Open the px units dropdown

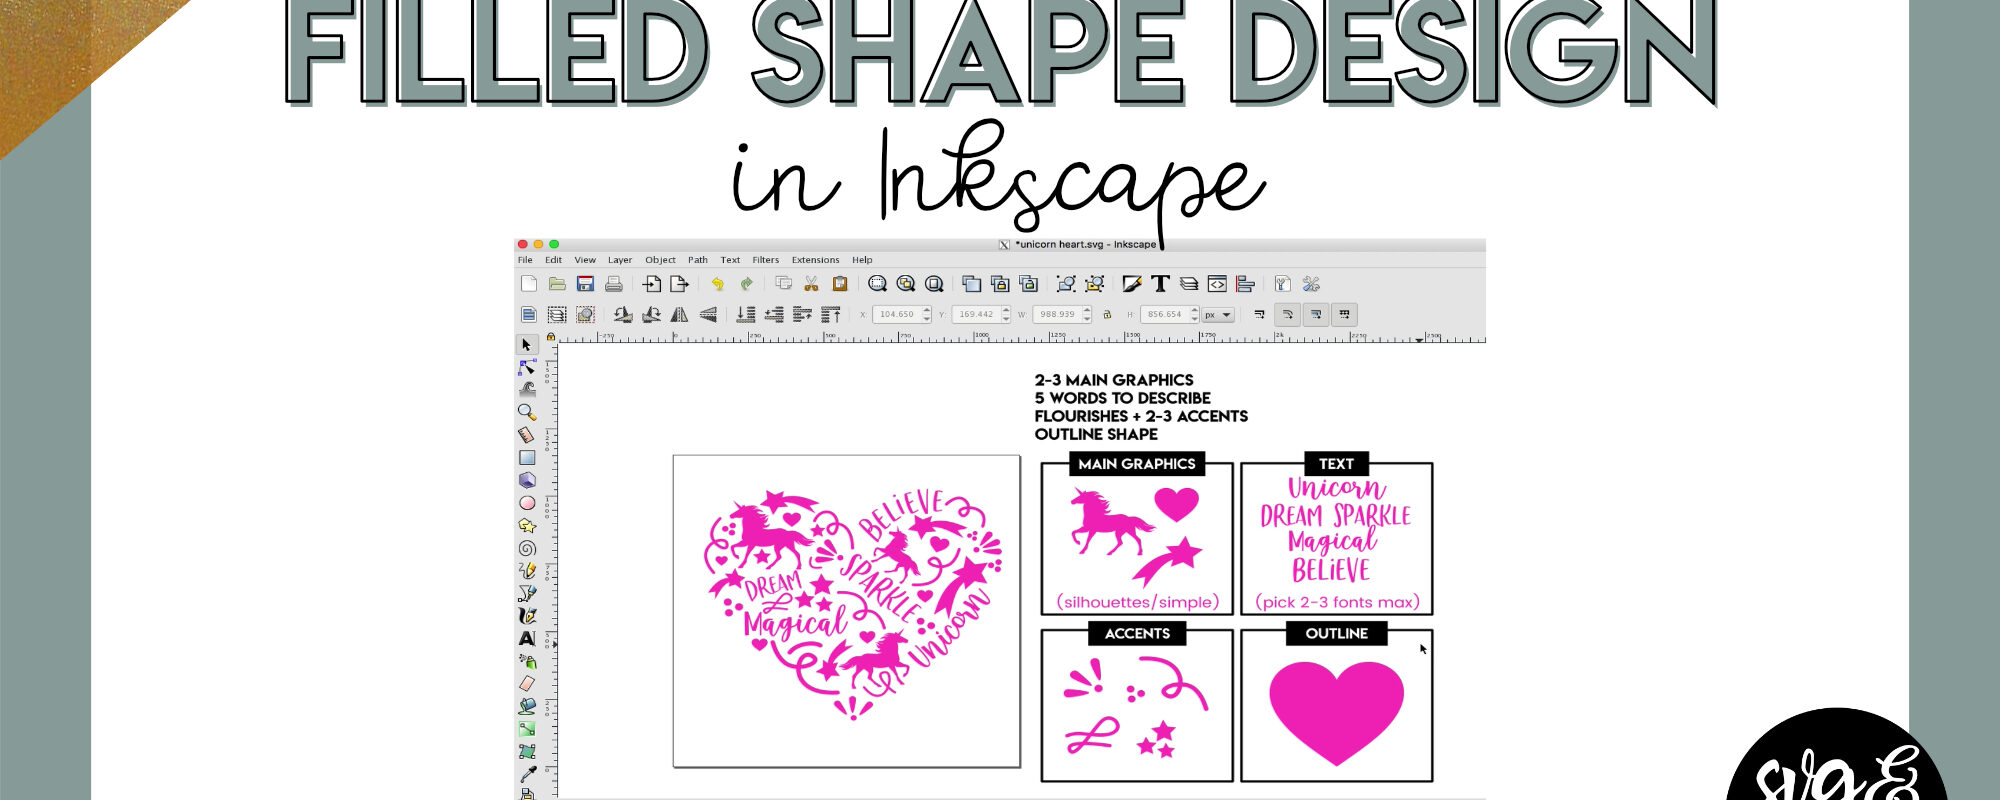pos(1218,314)
